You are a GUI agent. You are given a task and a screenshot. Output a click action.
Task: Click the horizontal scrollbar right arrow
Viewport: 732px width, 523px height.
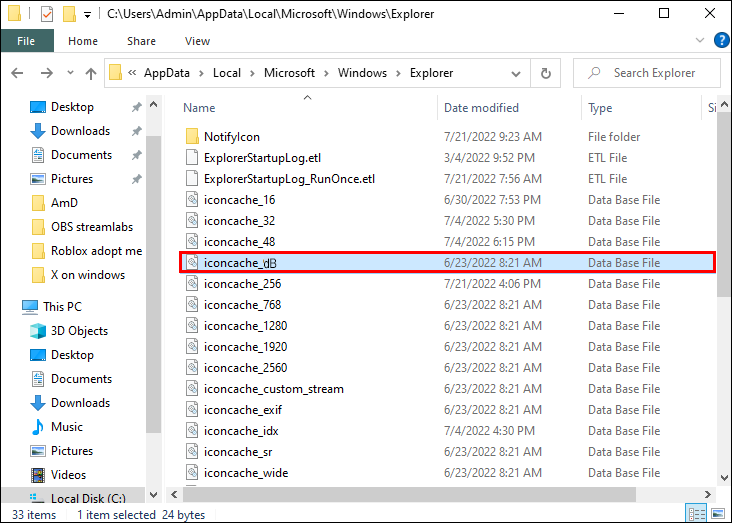click(708, 494)
